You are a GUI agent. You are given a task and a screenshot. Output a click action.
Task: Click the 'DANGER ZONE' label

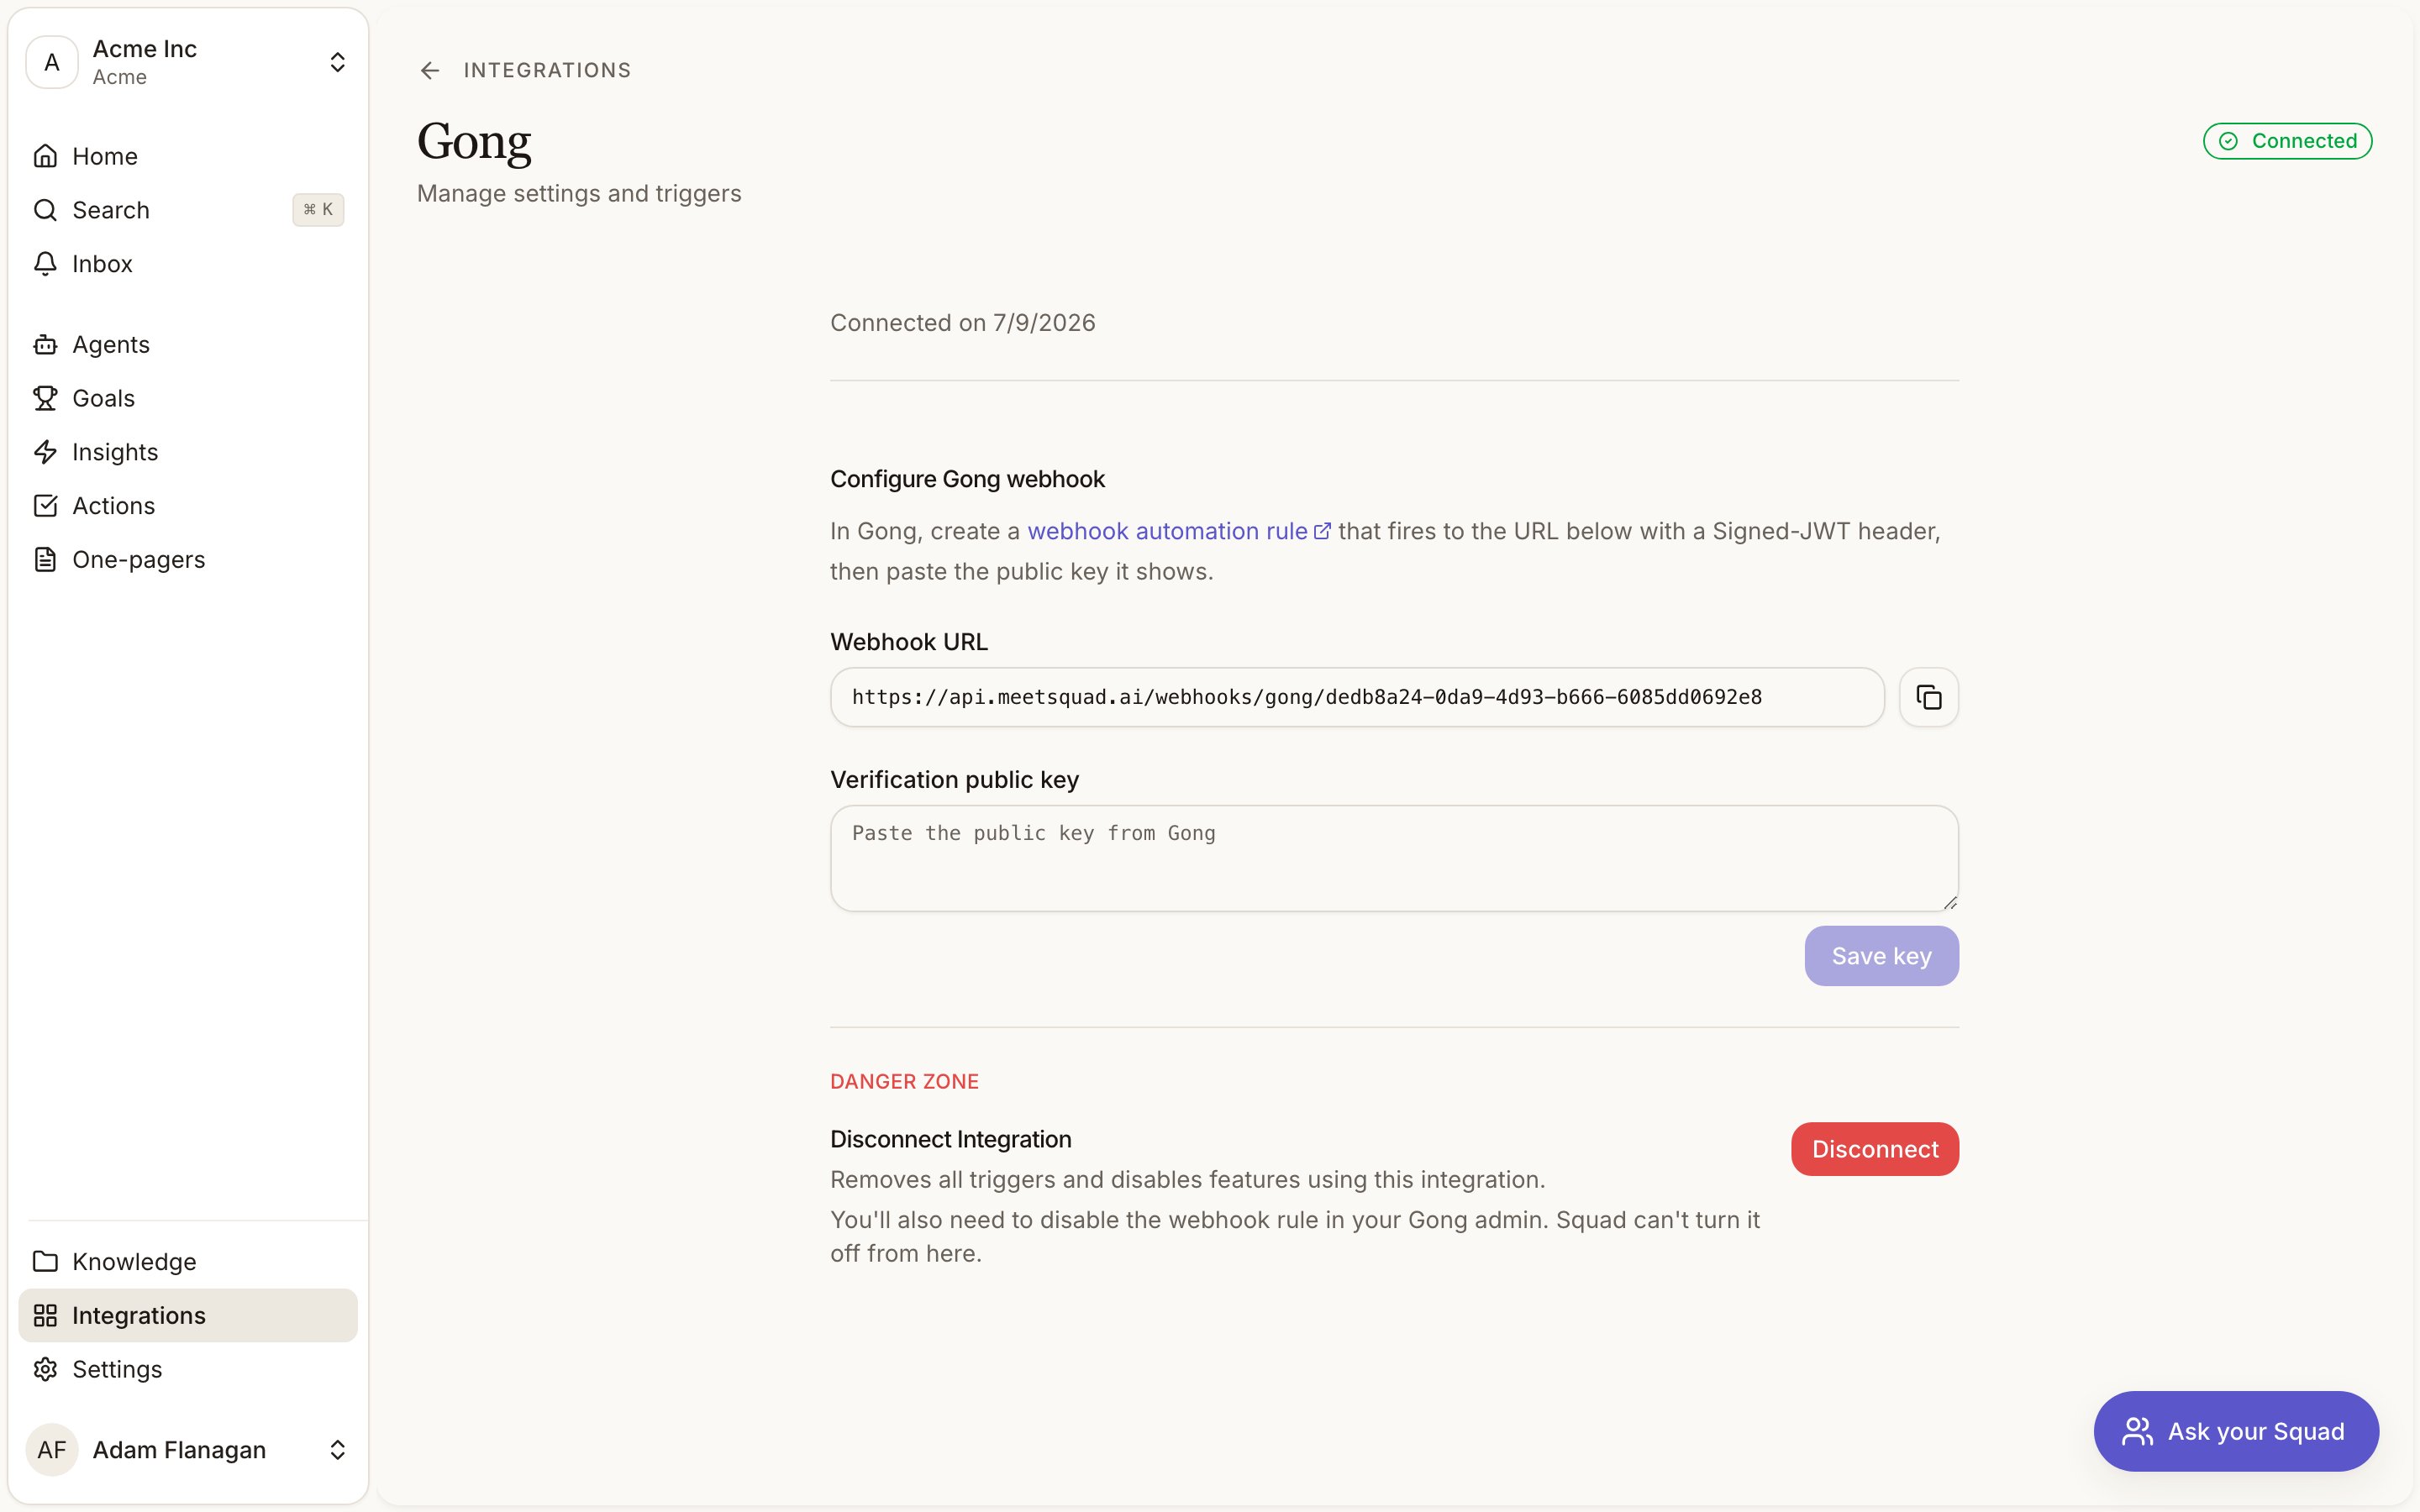click(x=904, y=1081)
